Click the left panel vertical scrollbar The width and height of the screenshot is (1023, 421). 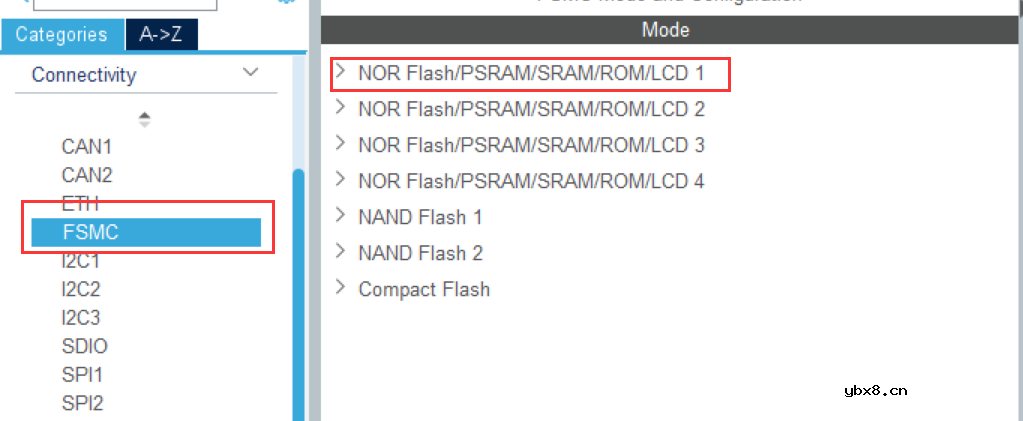(298, 290)
